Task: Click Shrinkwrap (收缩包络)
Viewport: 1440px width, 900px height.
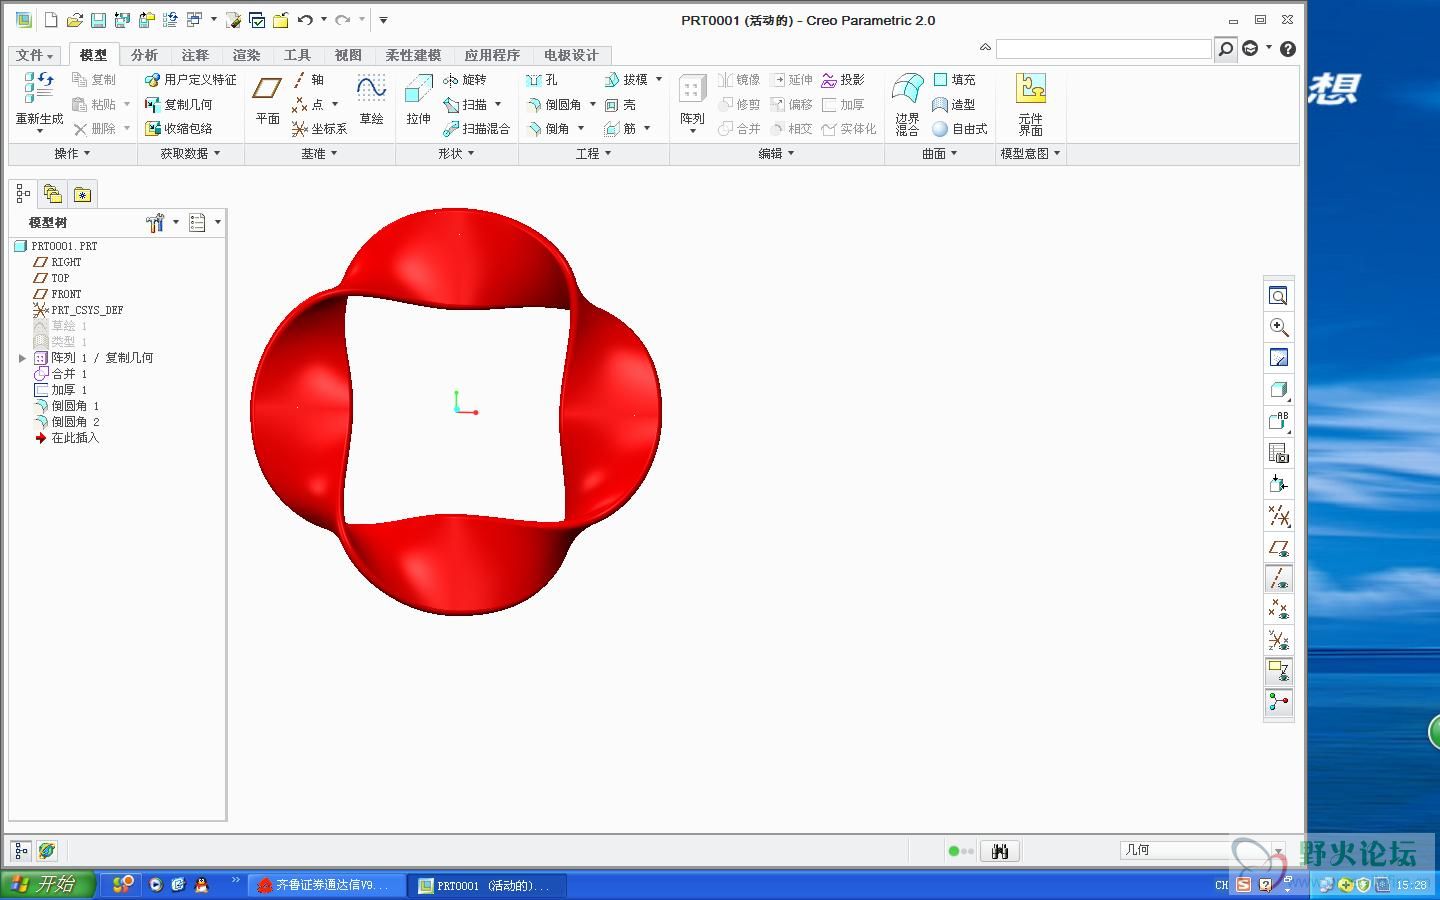Action: [x=179, y=129]
